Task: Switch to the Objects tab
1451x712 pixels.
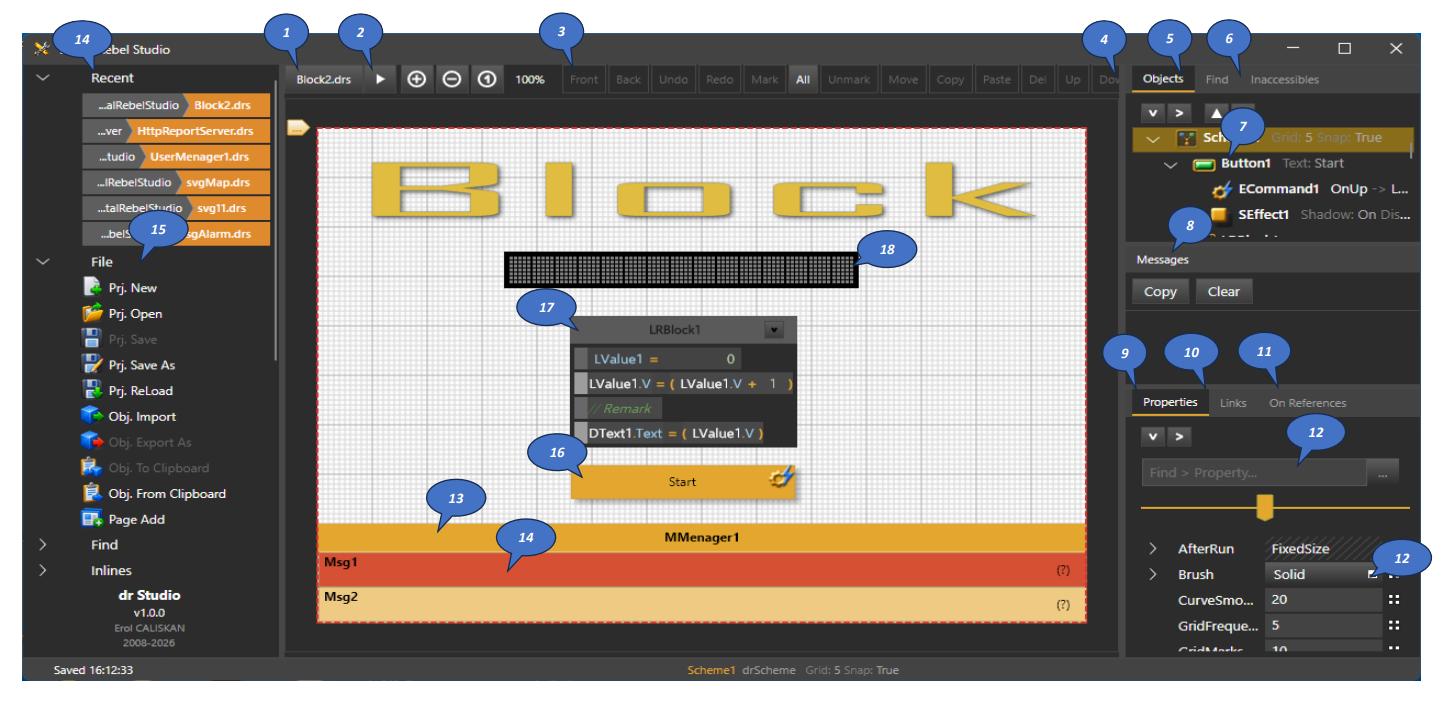Action: (x=1163, y=79)
